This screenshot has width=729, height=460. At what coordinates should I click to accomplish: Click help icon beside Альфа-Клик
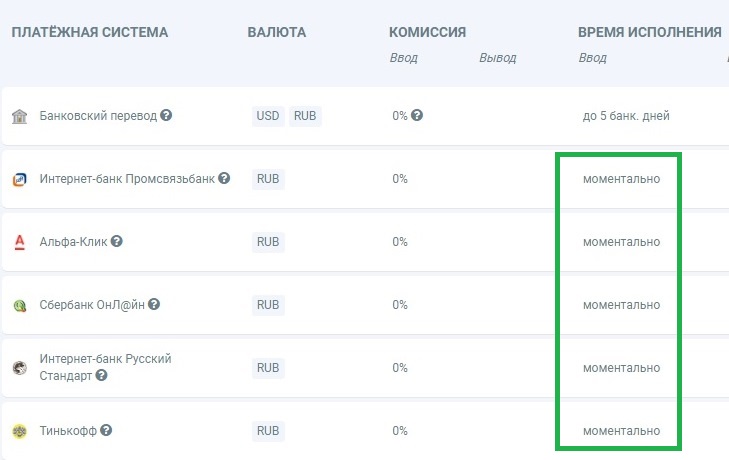(117, 242)
